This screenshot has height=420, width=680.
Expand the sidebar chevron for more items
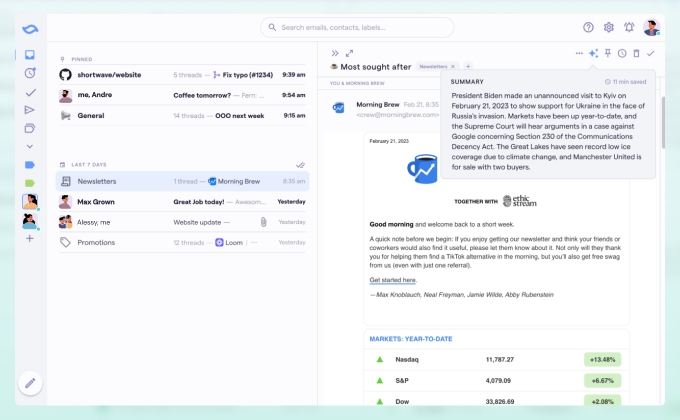point(29,147)
